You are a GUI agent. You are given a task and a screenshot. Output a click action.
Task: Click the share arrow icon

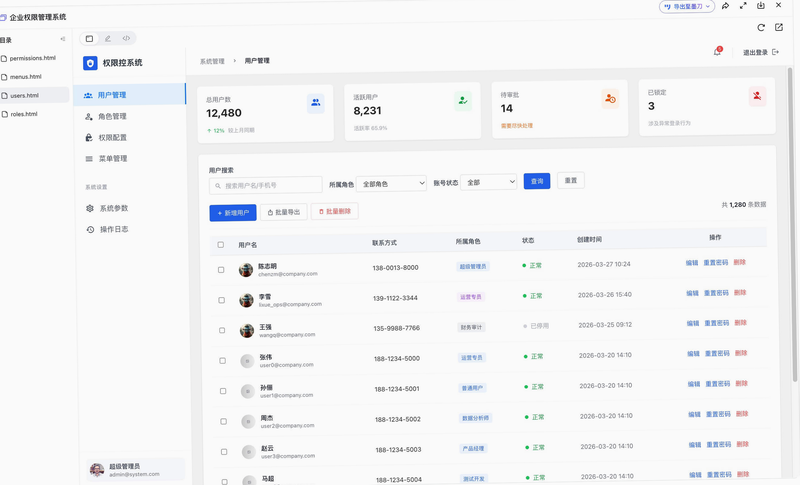725,6
